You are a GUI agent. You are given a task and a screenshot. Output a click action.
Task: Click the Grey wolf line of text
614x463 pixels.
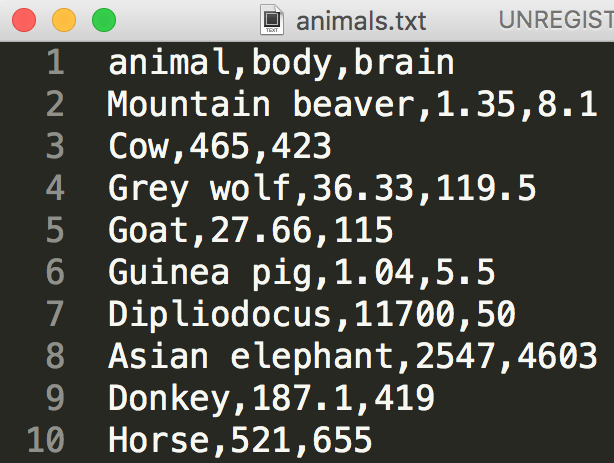(321, 188)
